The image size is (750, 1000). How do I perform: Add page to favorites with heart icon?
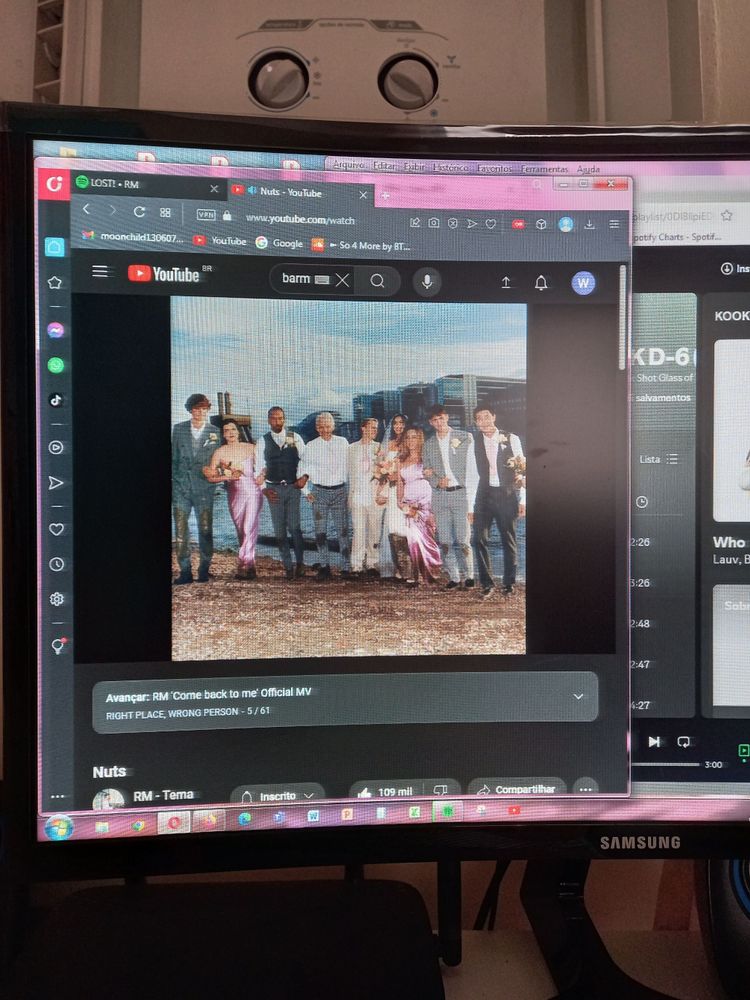click(490, 224)
